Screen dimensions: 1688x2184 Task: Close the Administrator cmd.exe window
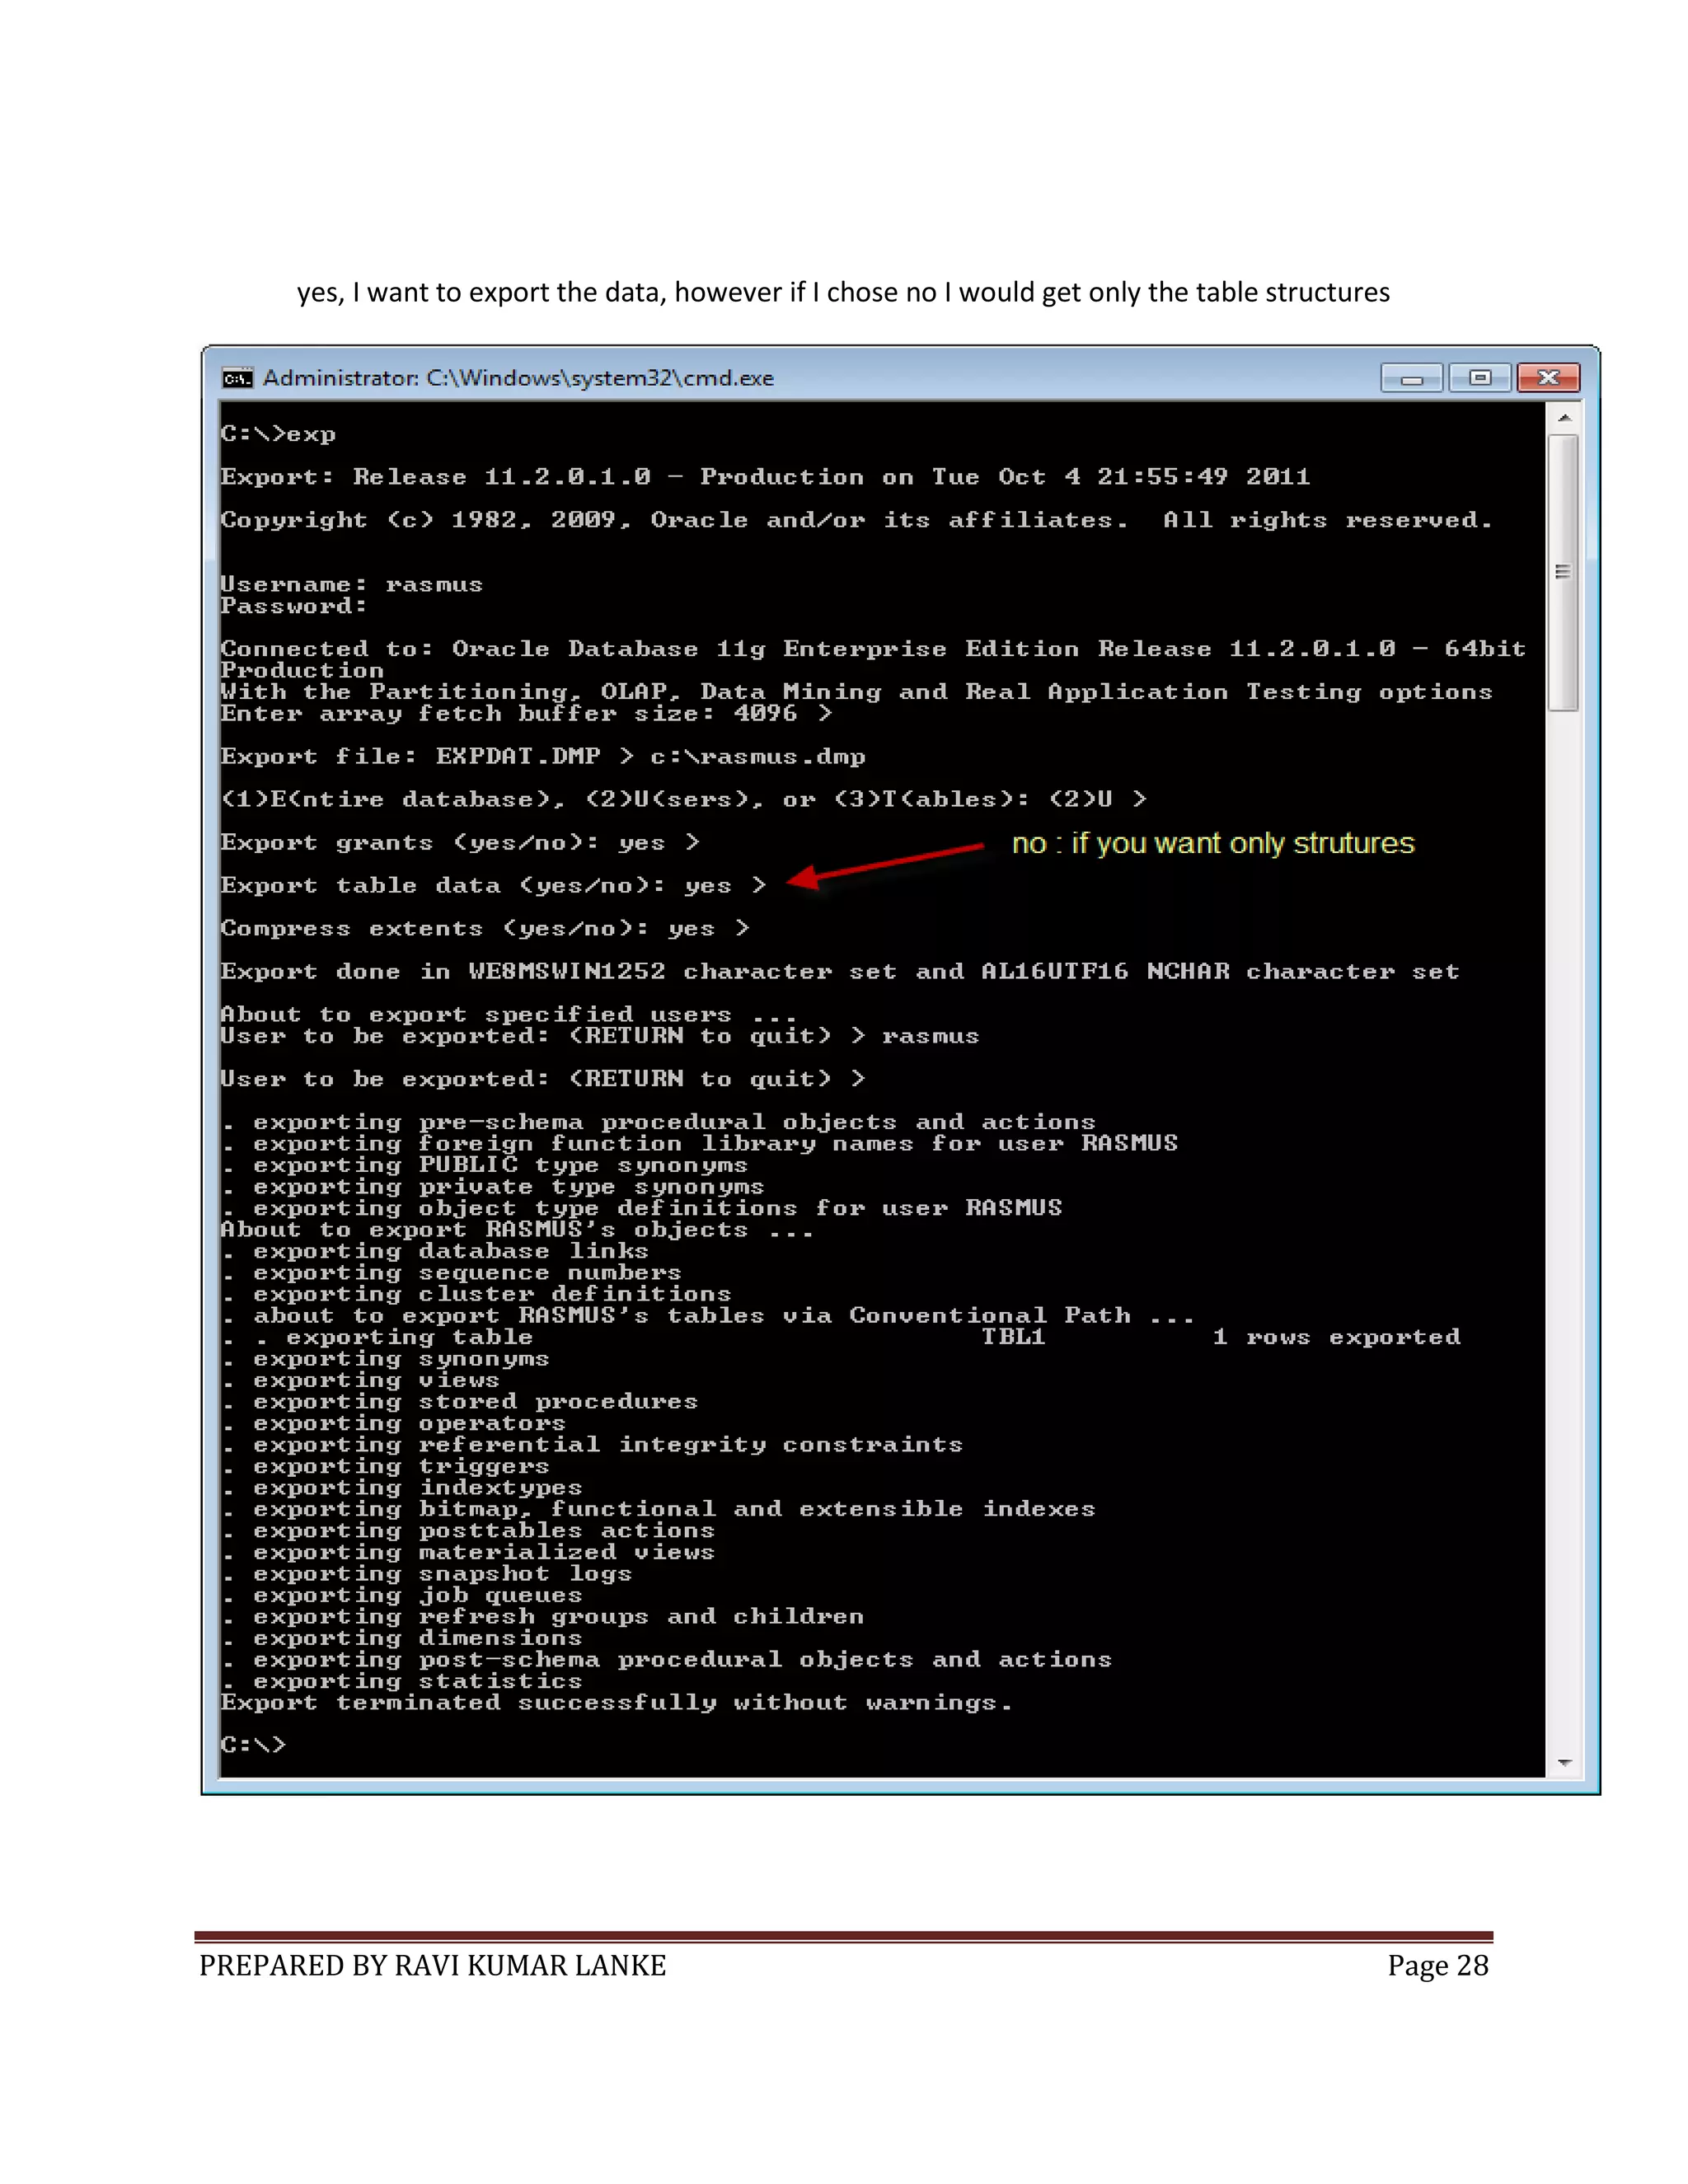[x=1548, y=378]
